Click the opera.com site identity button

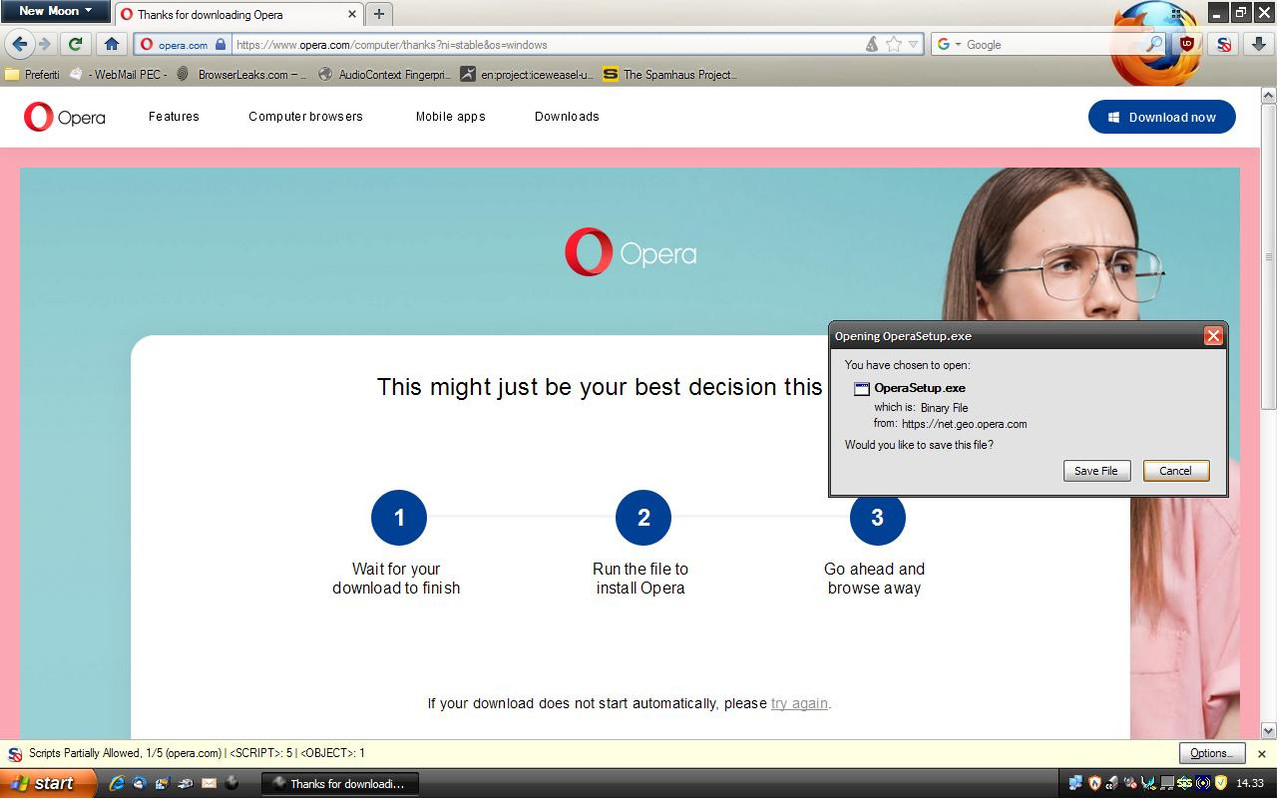click(183, 45)
